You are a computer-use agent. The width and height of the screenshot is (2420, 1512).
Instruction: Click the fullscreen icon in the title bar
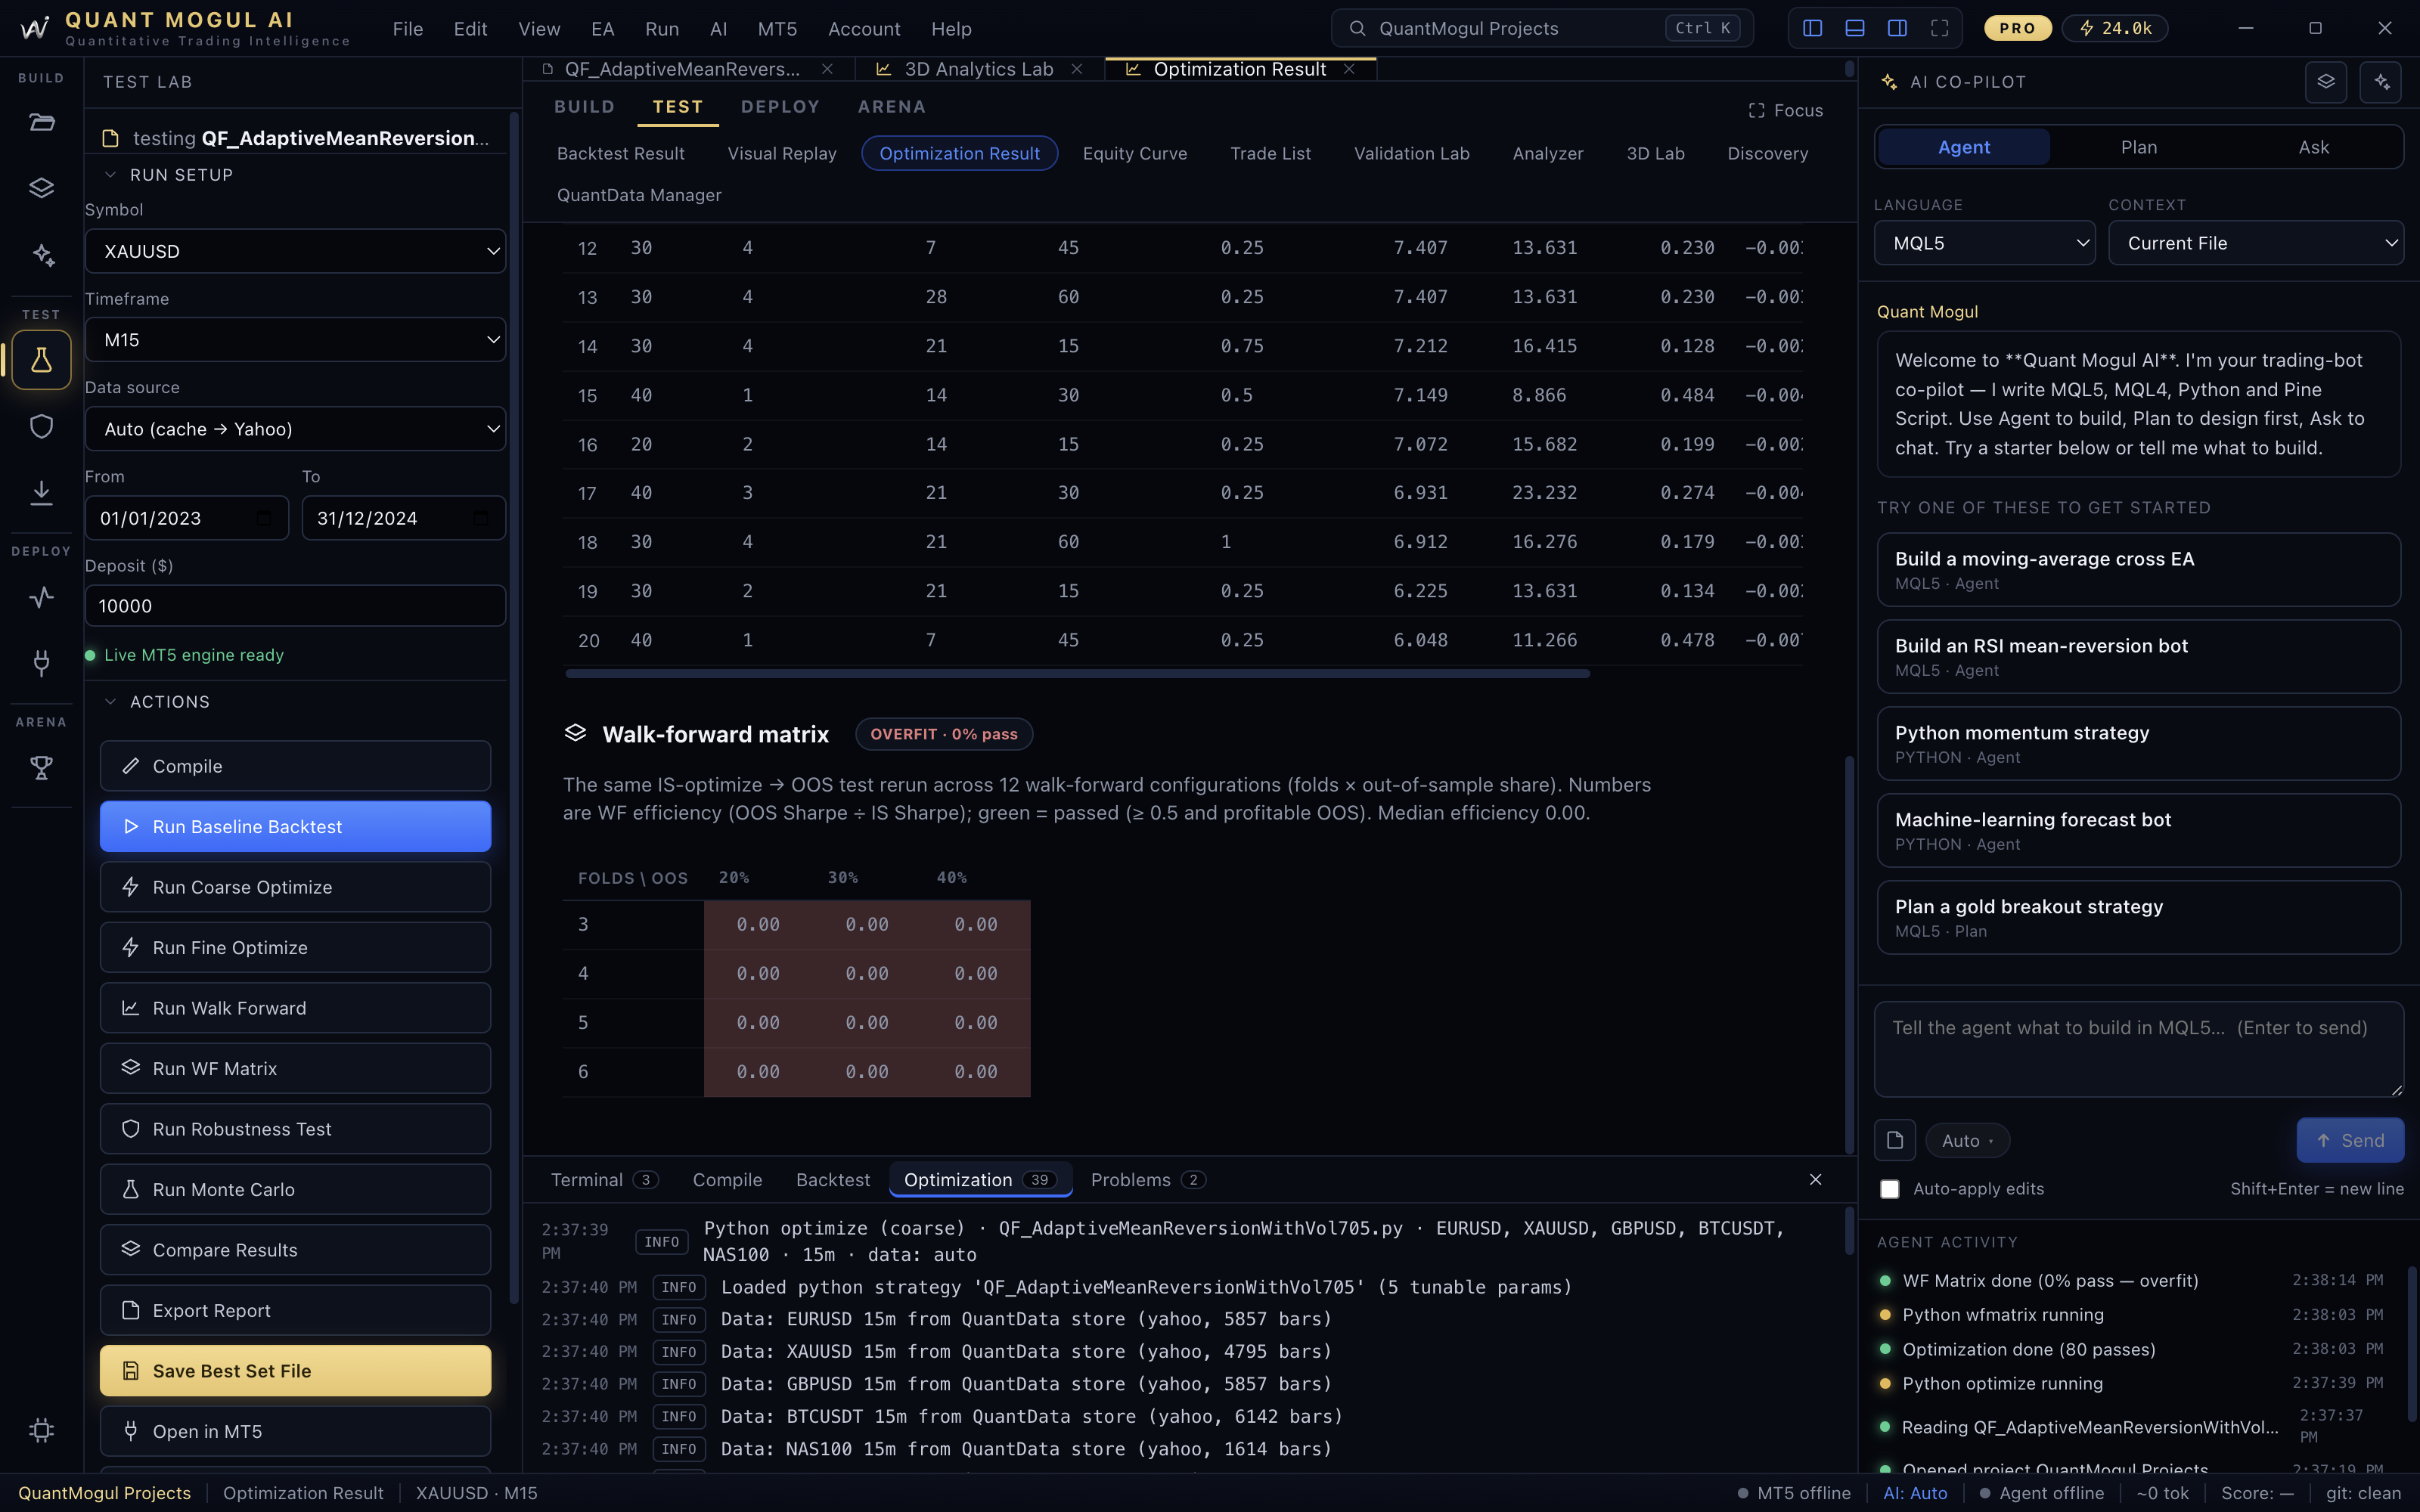[x=1939, y=28]
